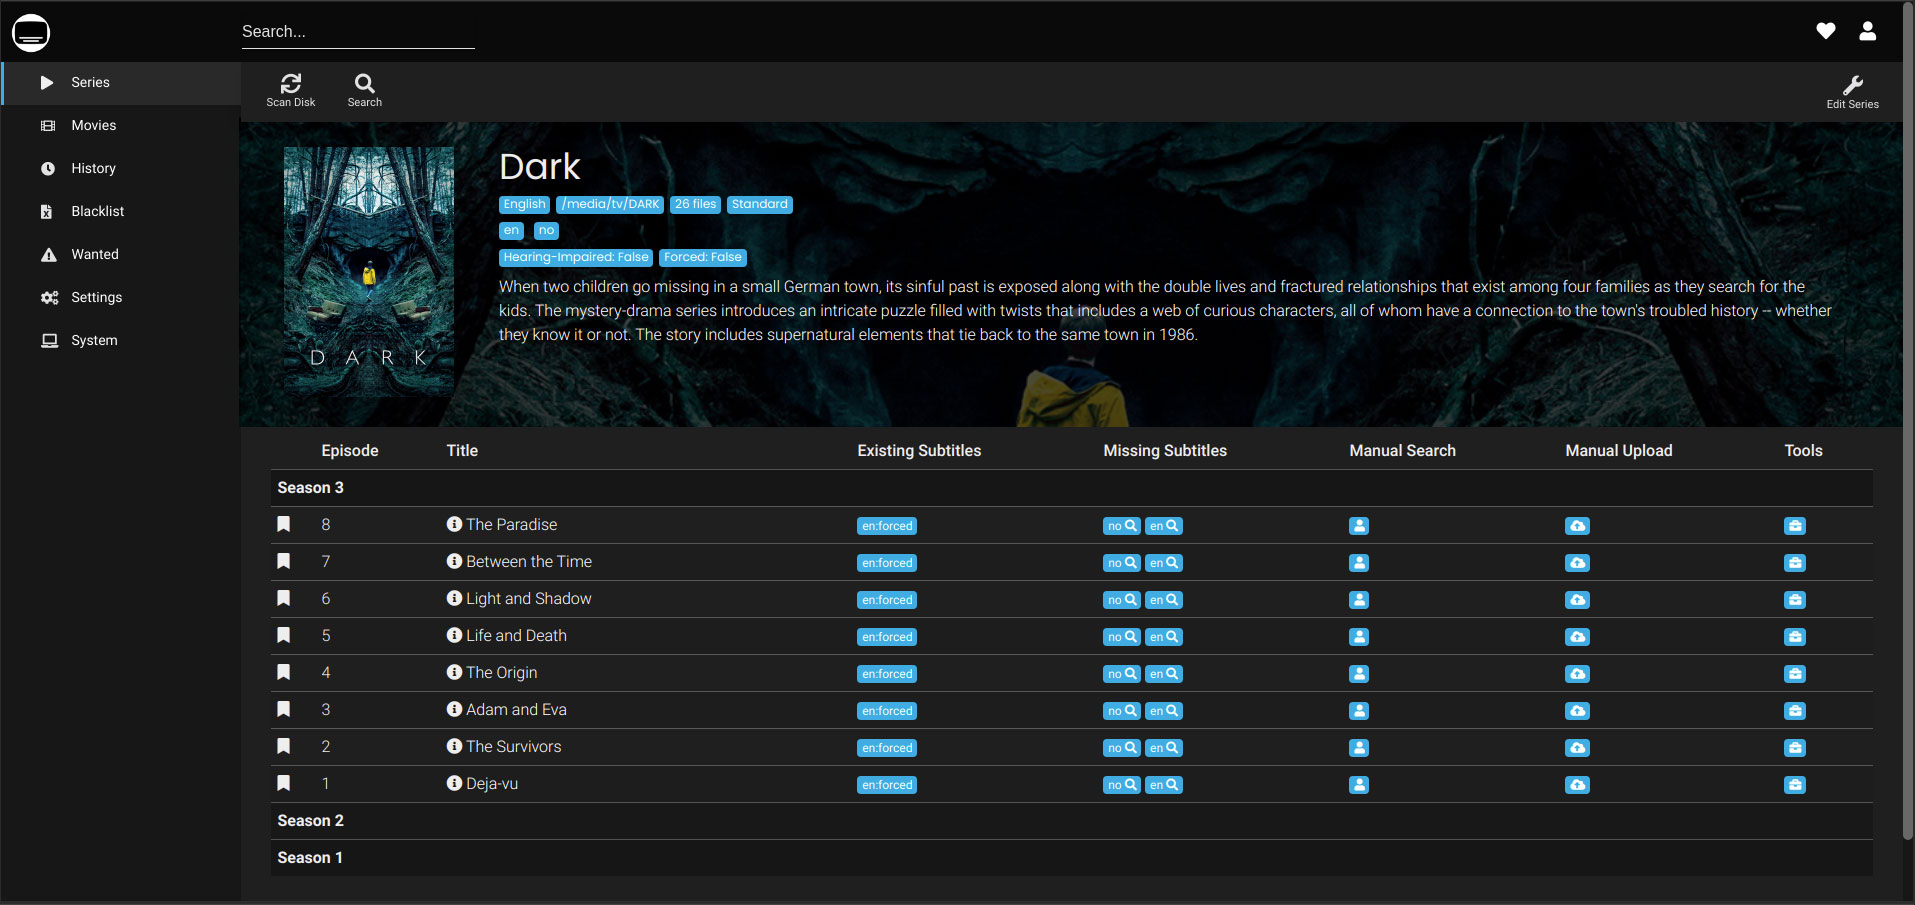Toggle monitored bookmark for Adam and Eva
Image resolution: width=1915 pixels, height=905 pixels.
pyautogui.click(x=284, y=709)
